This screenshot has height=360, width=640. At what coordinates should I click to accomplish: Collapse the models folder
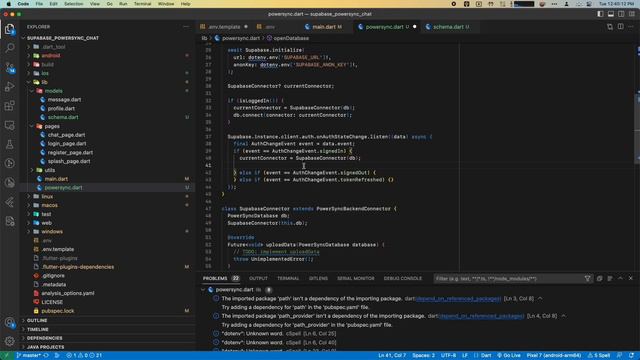click(53, 91)
